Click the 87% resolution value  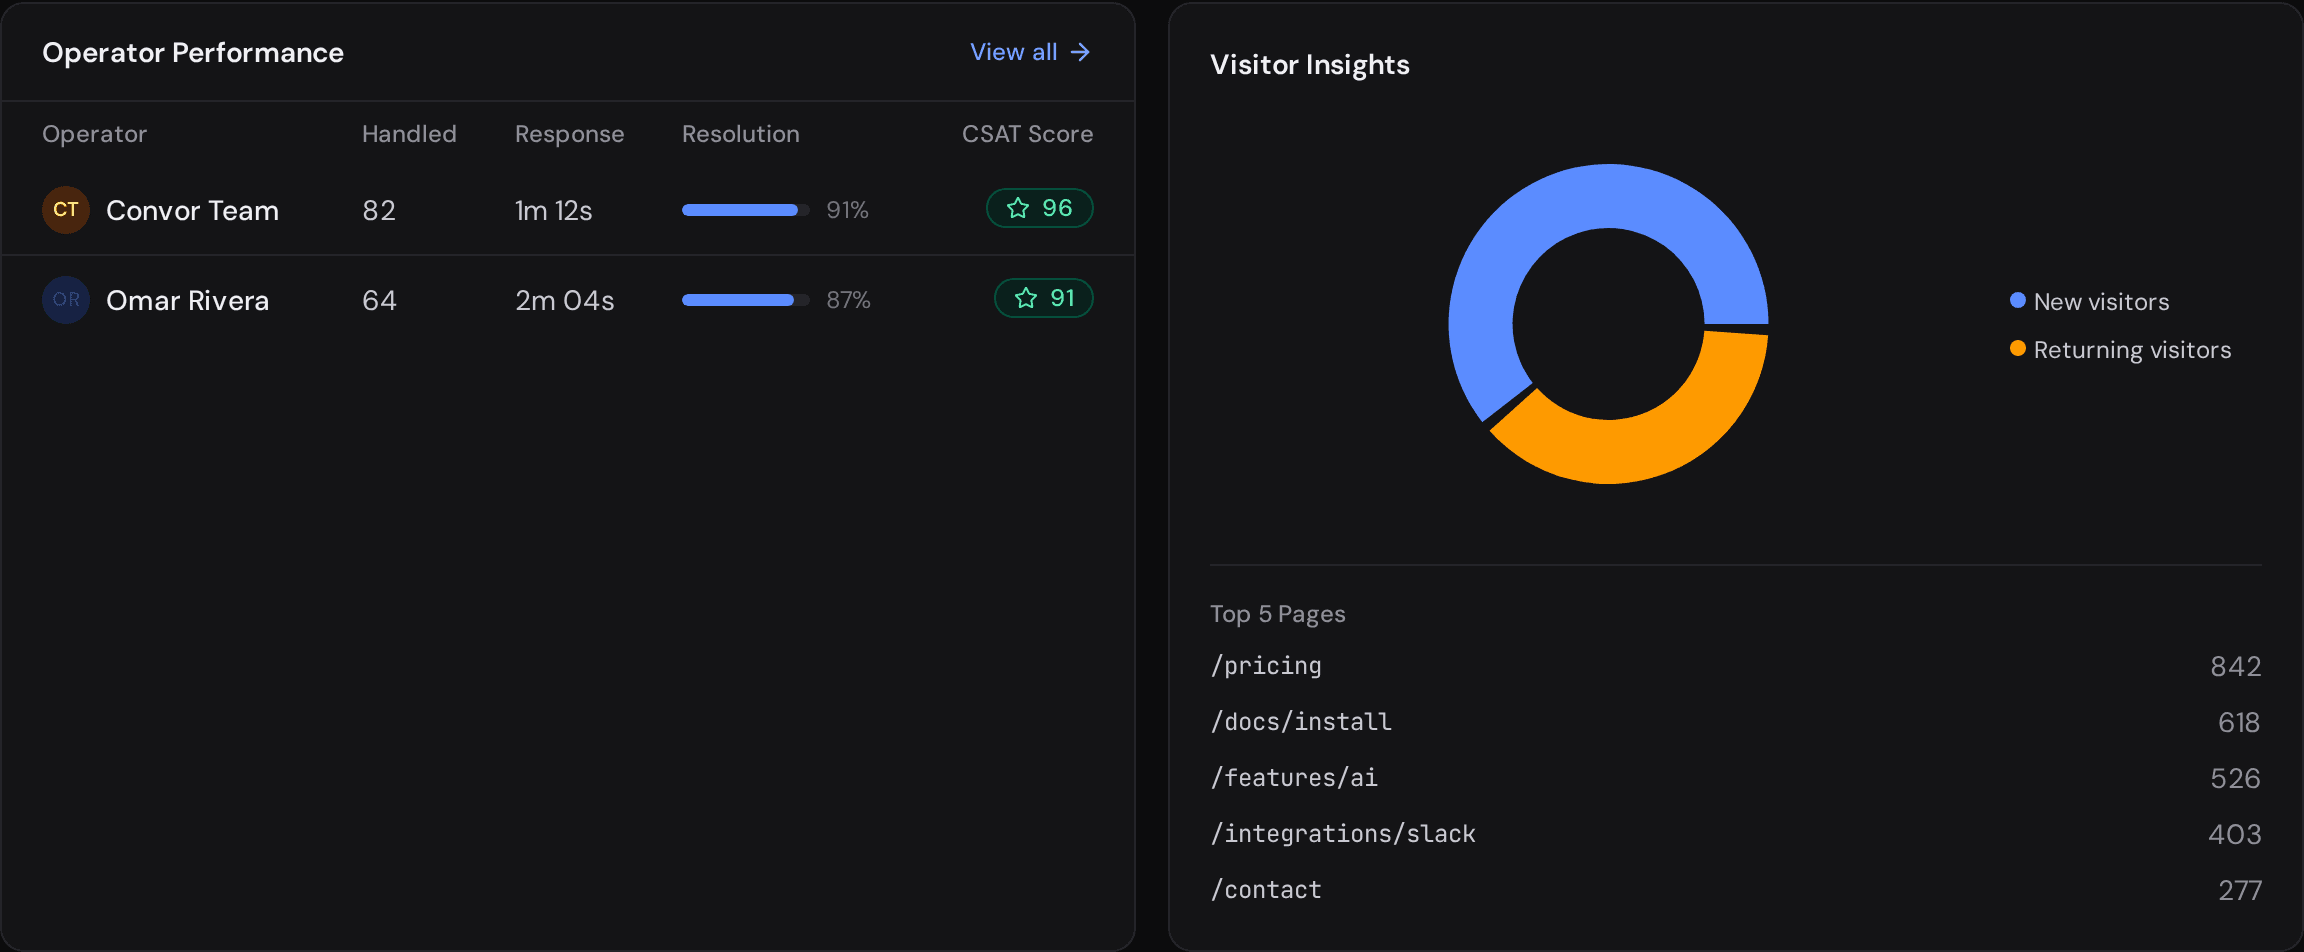[x=848, y=300]
